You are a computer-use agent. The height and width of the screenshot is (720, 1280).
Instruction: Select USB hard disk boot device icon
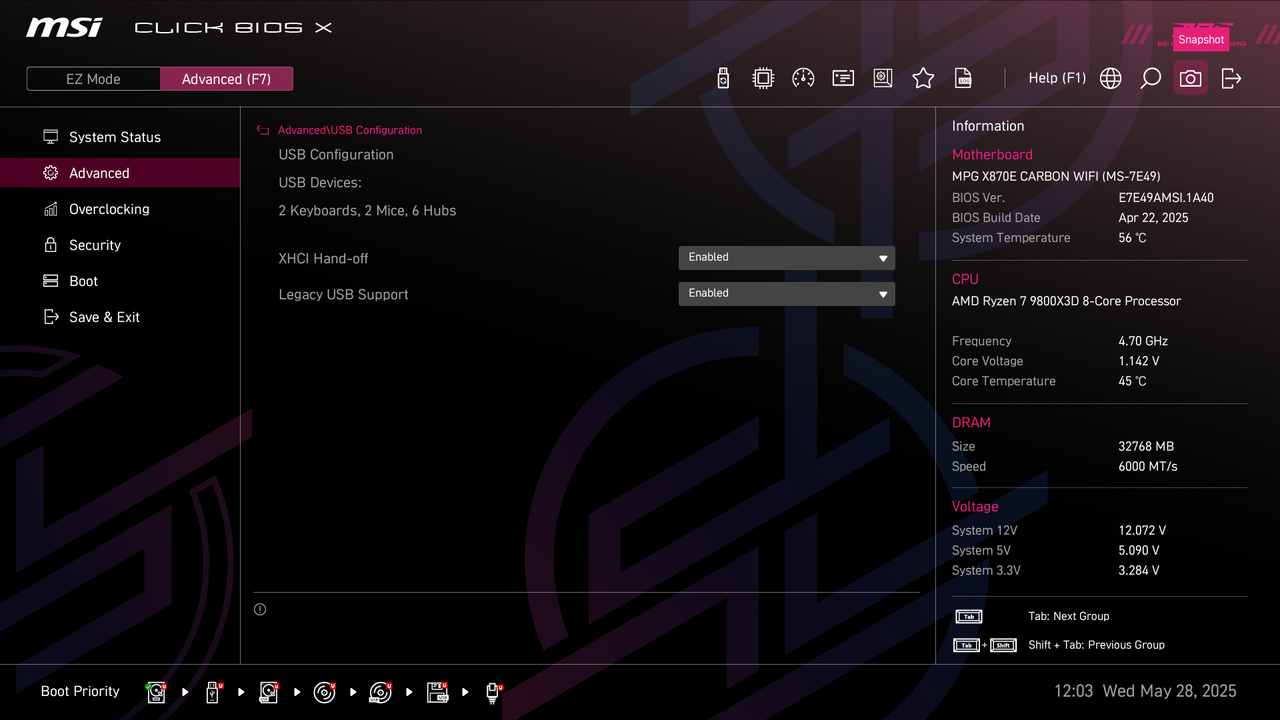268,691
